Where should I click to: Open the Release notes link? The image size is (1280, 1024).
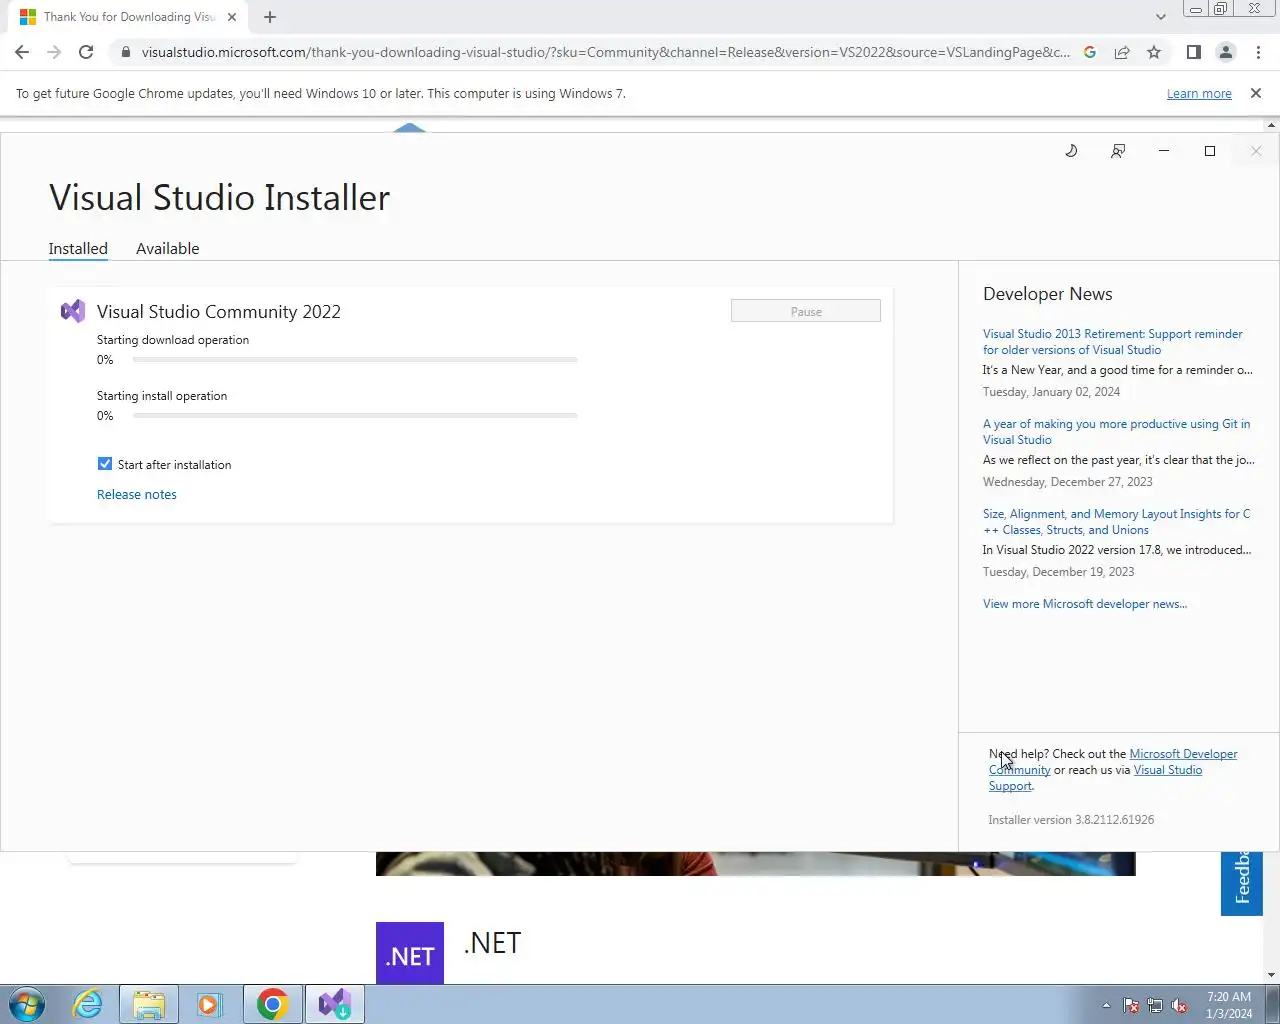pos(137,494)
